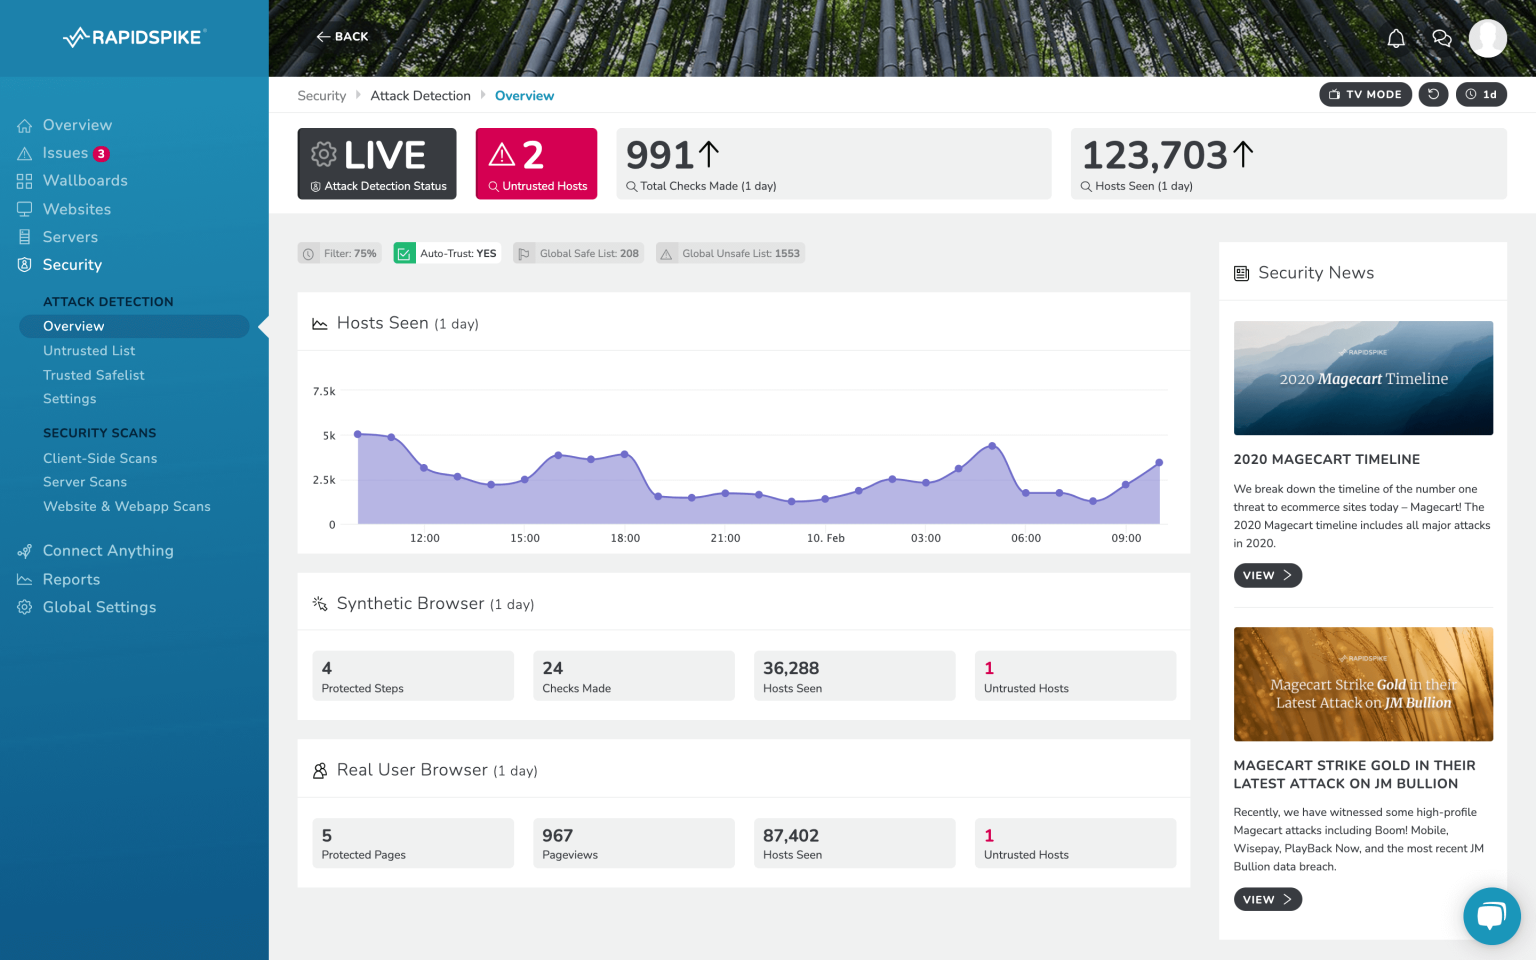Enable TV MODE

pyautogui.click(x=1365, y=94)
